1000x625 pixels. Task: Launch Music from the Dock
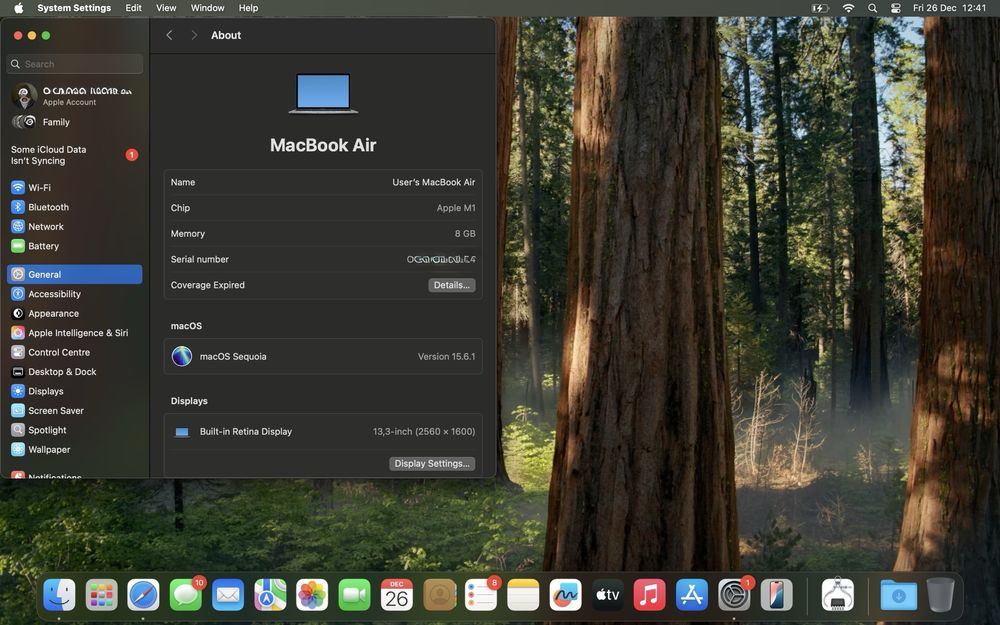coord(649,595)
